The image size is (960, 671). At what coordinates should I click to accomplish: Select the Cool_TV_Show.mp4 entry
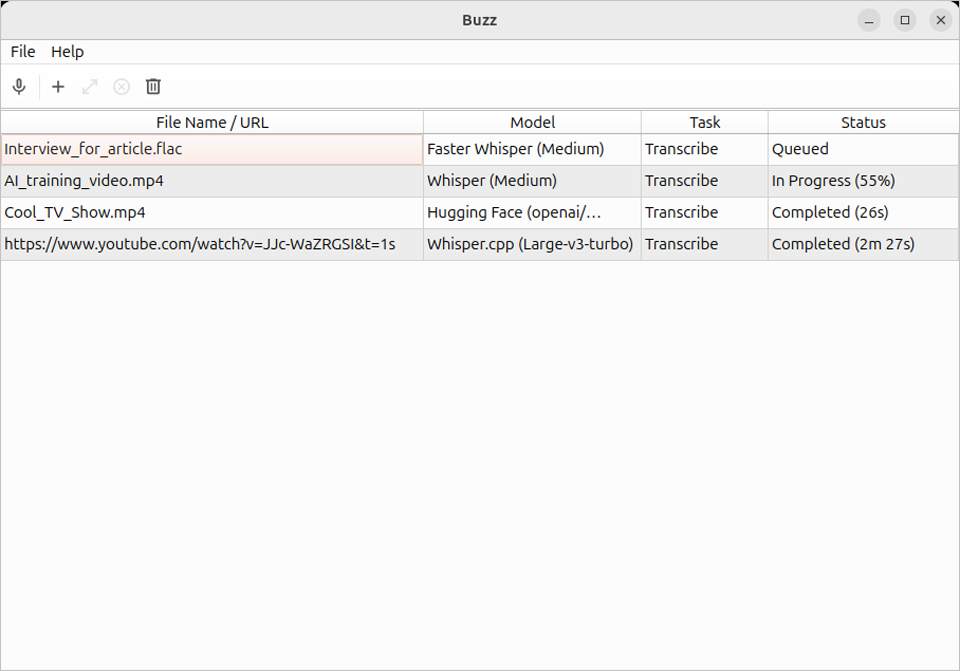pyautogui.click(x=75, y=213)
